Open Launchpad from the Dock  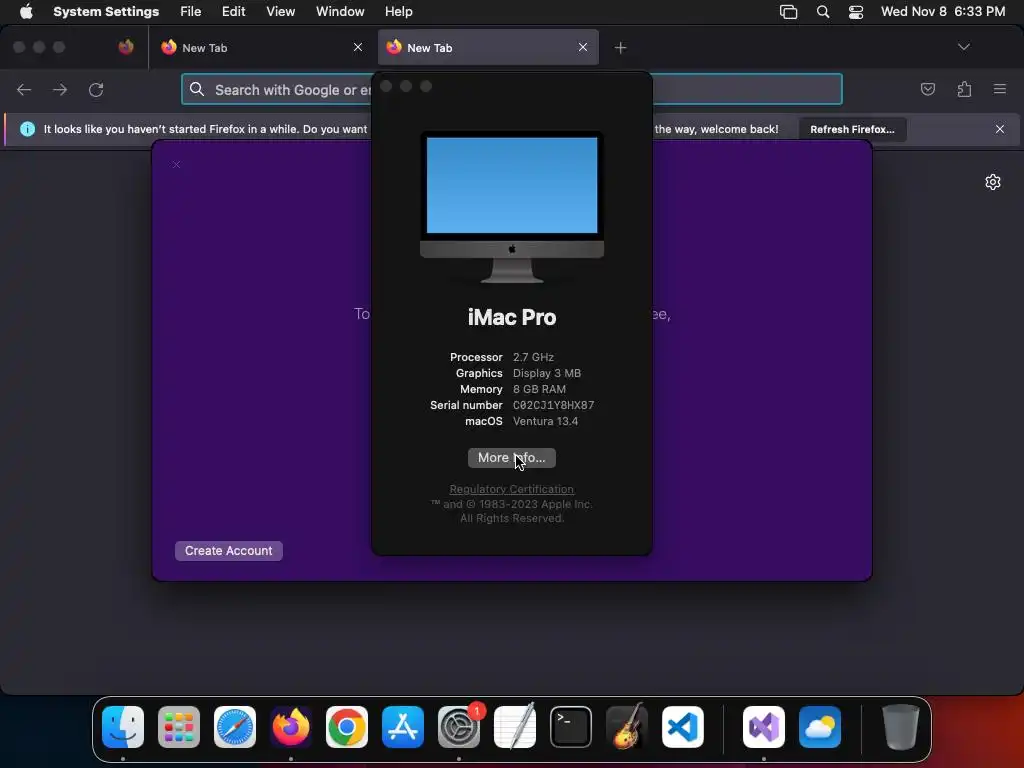click(x=179, y=727)
